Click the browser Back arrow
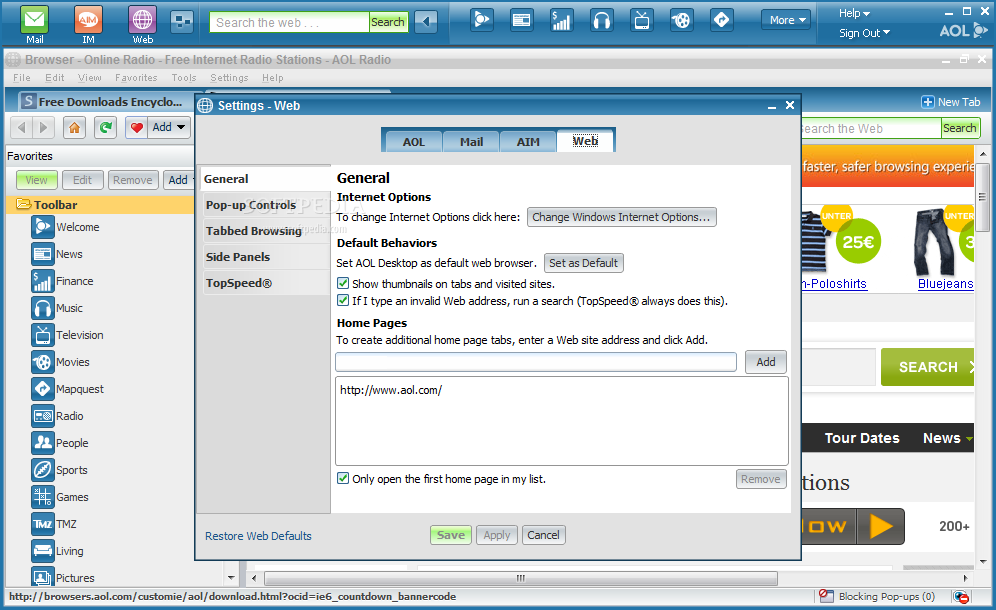Viewport: 996px width, 610px height. pyautogui.click(x=22, y=128)
